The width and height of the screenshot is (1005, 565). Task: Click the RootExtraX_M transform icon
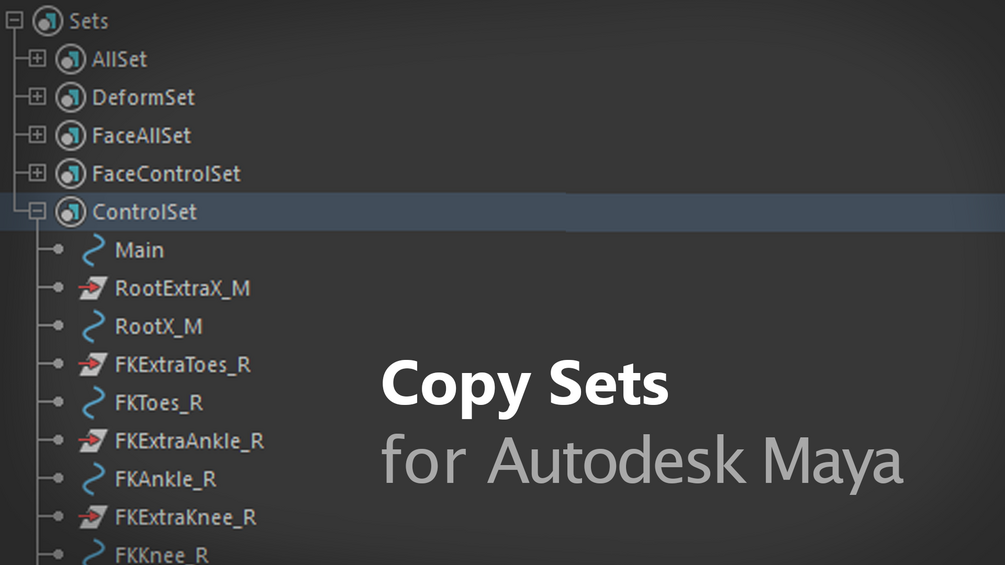(x=93, y=289)
